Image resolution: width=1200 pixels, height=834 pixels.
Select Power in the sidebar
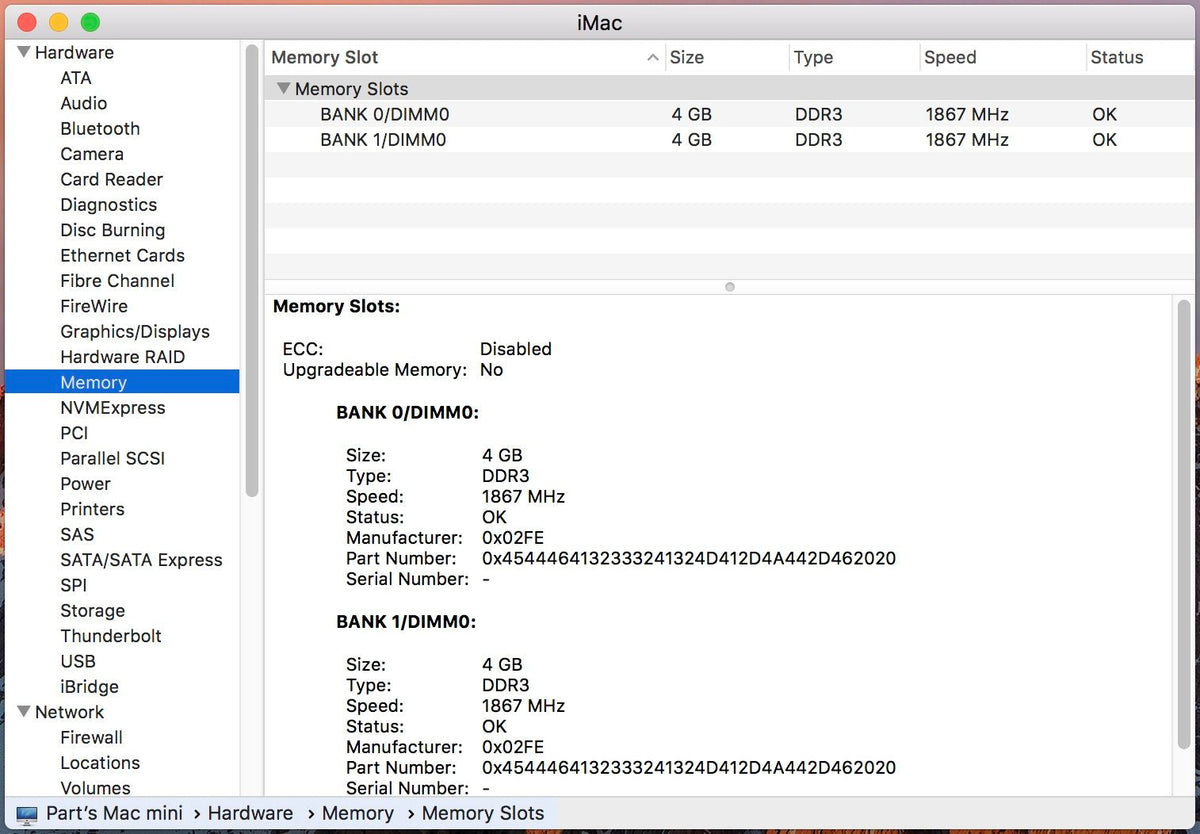click(85, 484)
